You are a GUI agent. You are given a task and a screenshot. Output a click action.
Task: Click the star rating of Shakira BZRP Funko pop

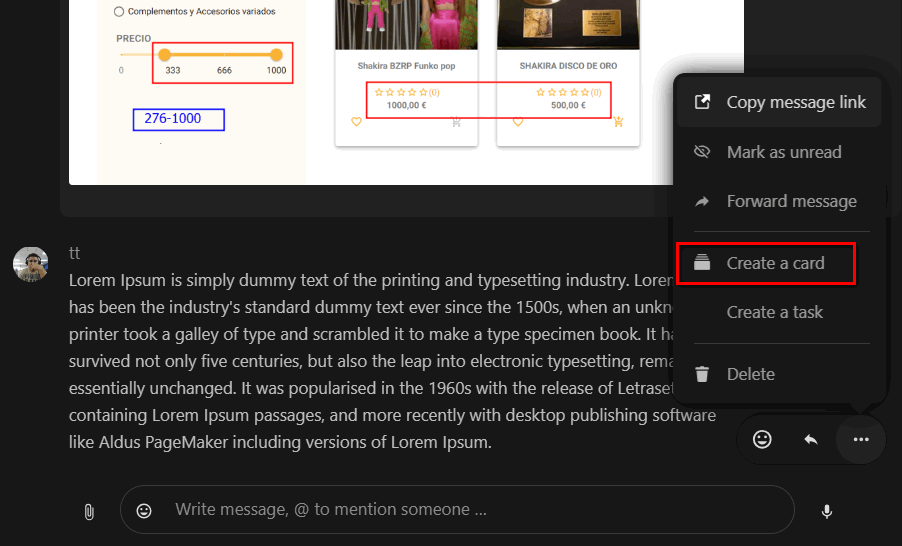pyautogui.click(x=407, y=92)
